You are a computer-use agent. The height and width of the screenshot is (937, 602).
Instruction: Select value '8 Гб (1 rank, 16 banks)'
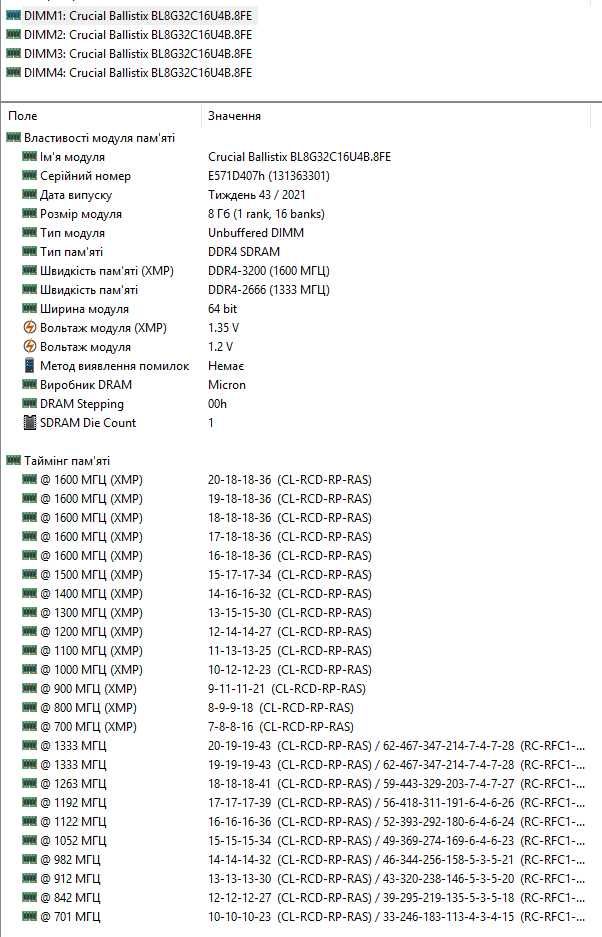(267, 214)
